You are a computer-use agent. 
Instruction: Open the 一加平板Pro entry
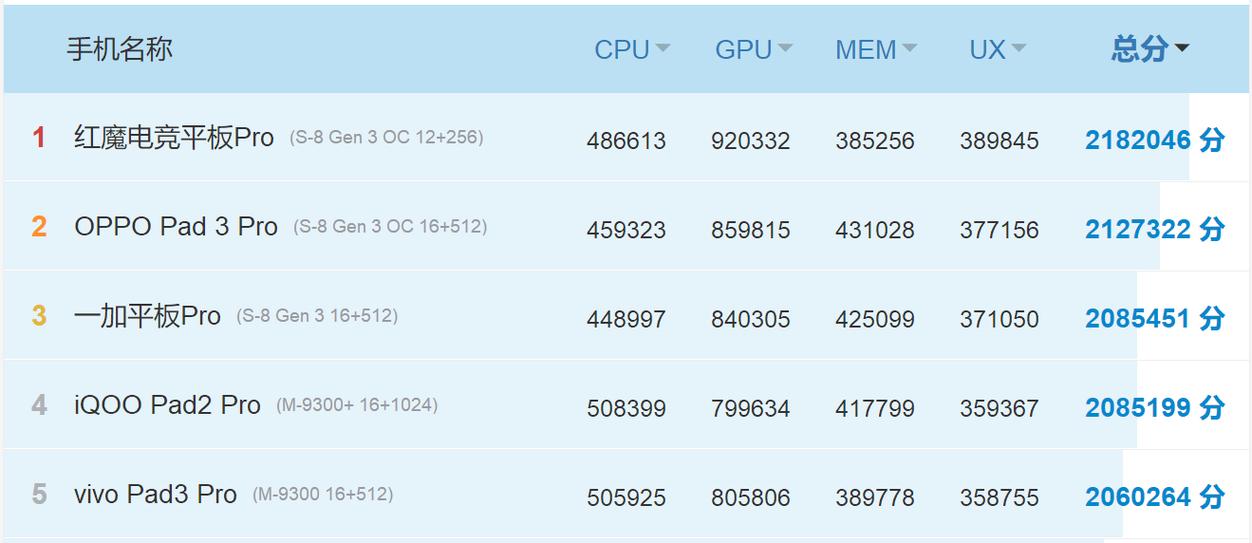click(147, 316)
